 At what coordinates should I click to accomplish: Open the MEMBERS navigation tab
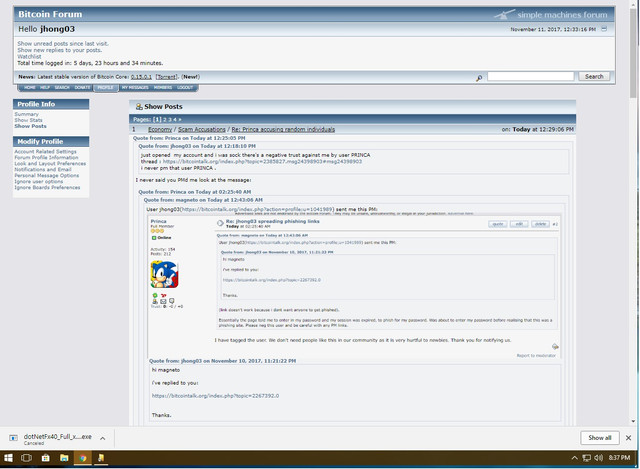pyautogui.click(x=163, y=88)
